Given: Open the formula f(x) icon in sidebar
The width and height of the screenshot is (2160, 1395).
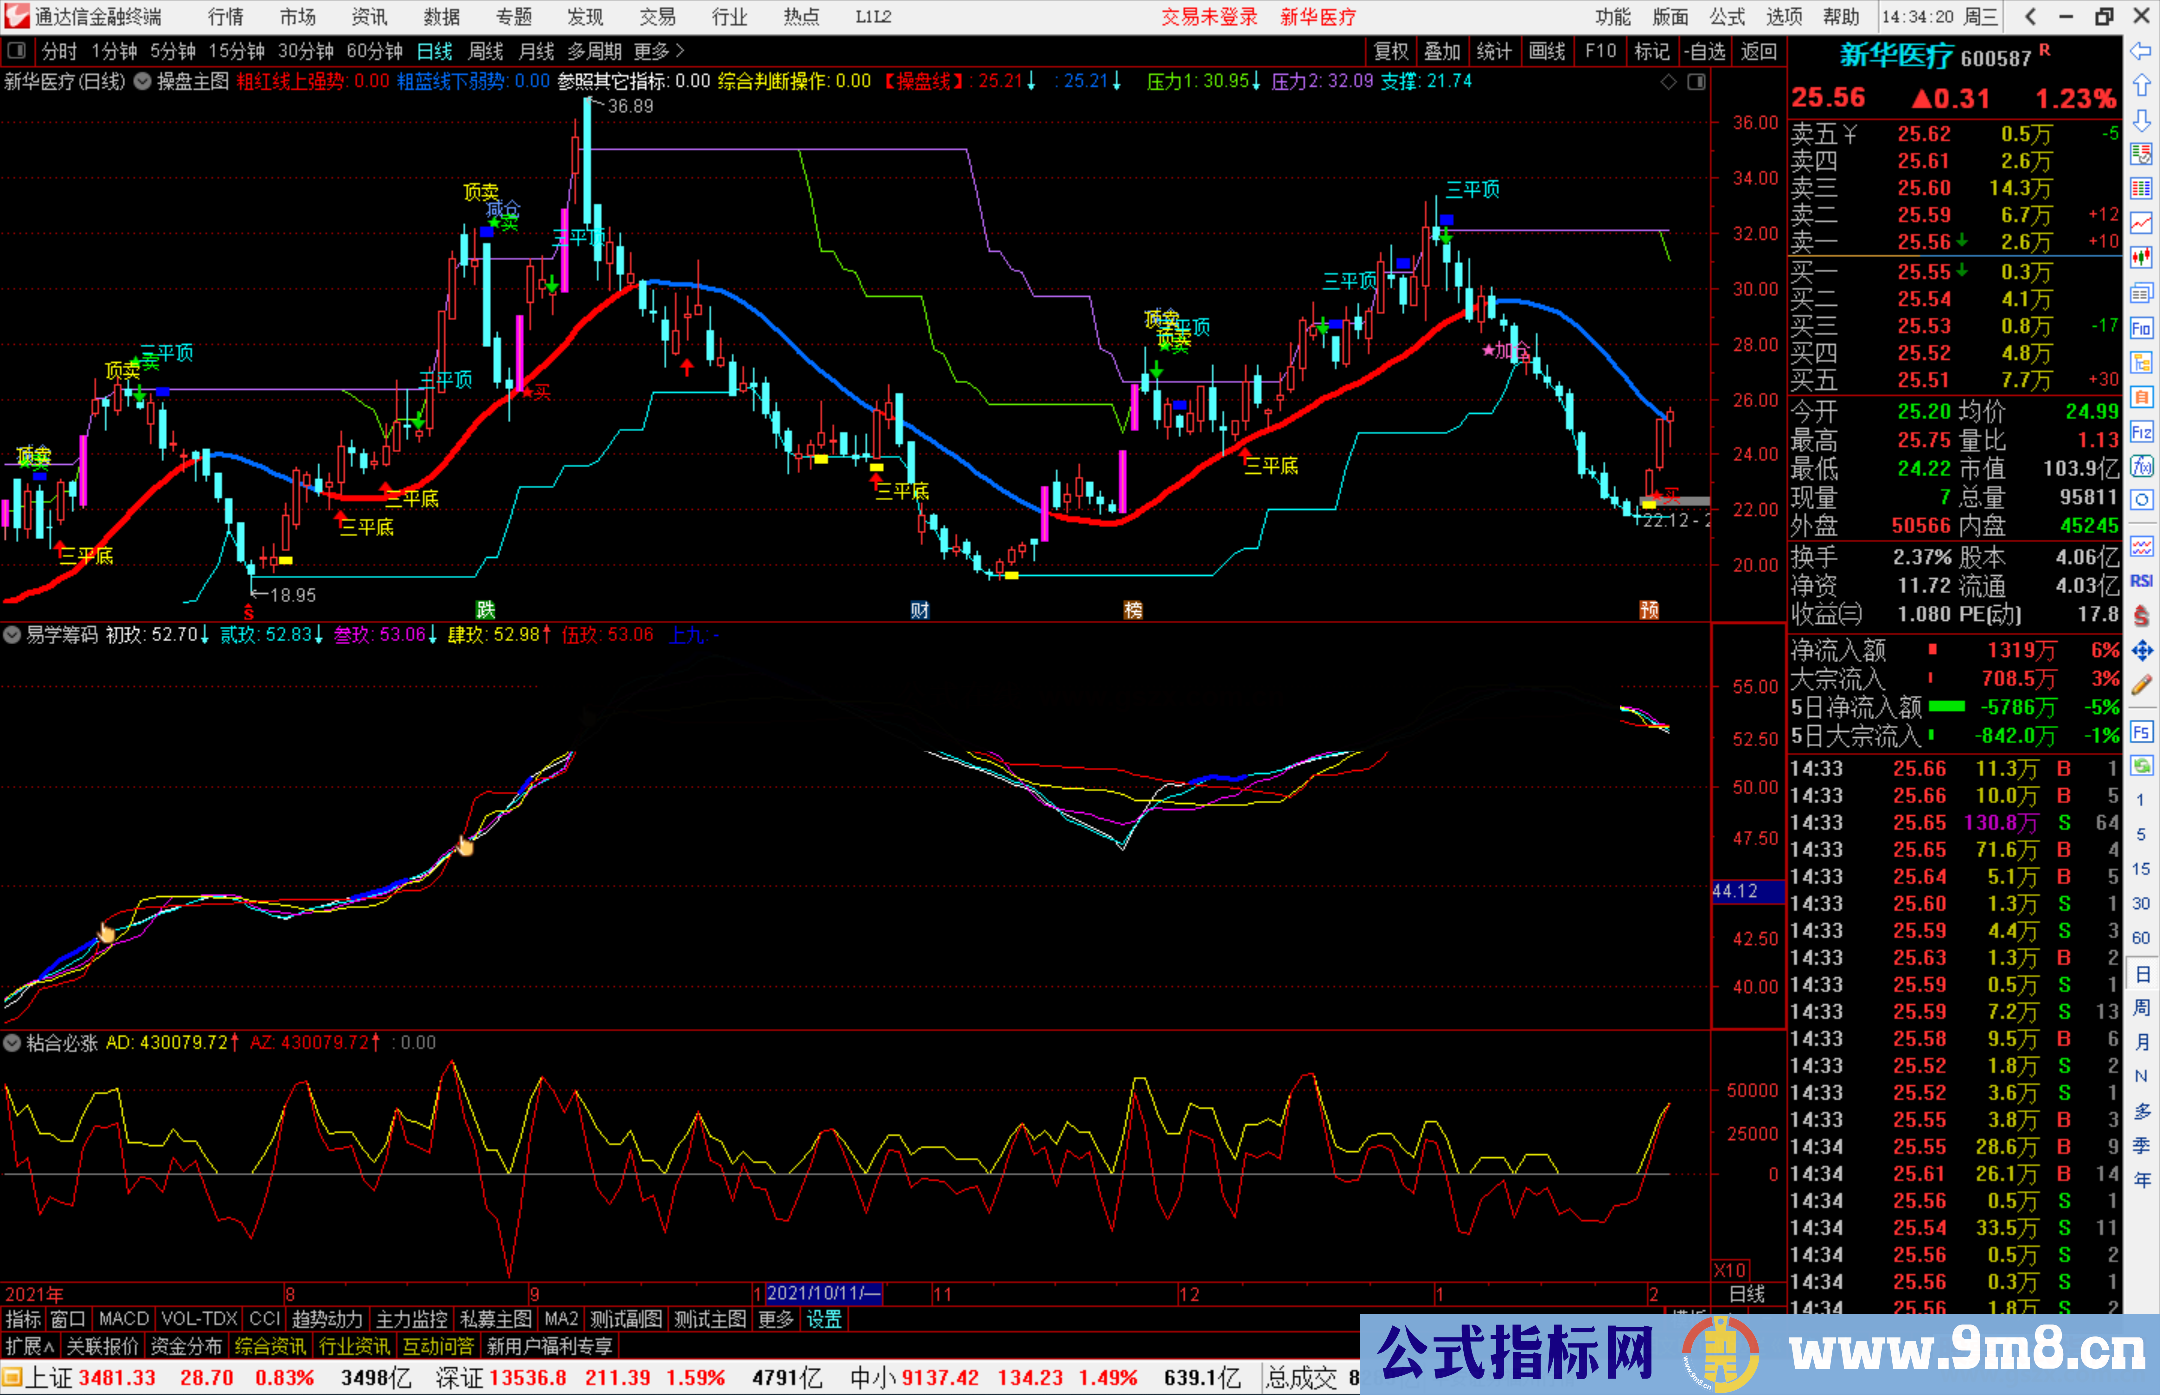Looking at the screenshot, I should click(x=2141, y=466).
